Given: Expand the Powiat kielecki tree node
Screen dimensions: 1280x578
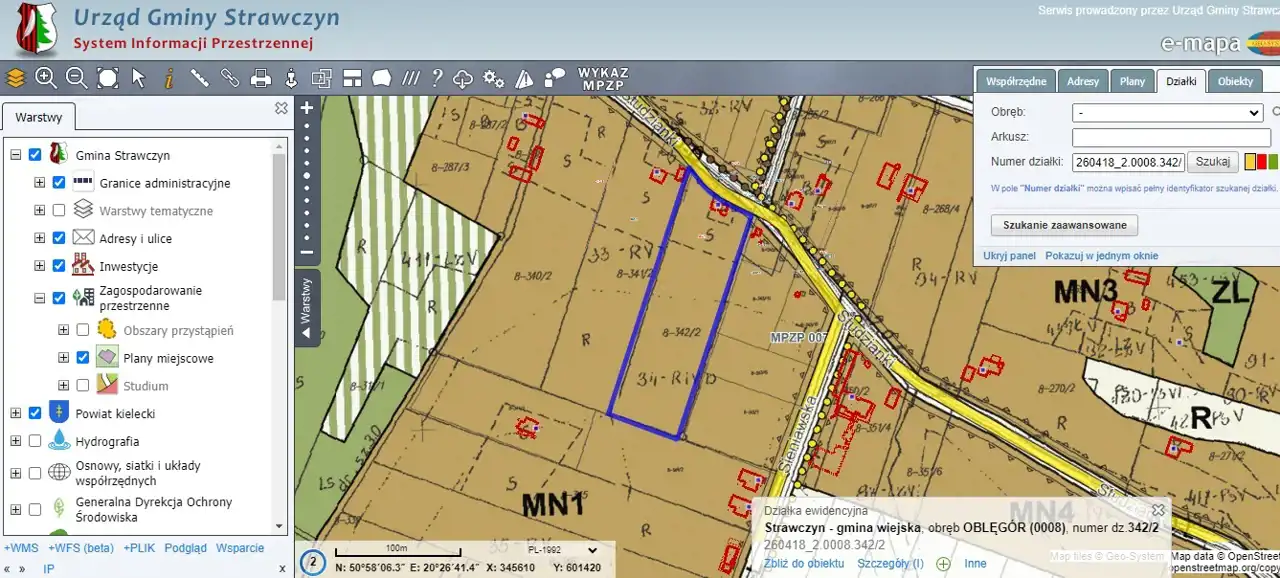Looking at the screenshot, I should coord(15,413).
